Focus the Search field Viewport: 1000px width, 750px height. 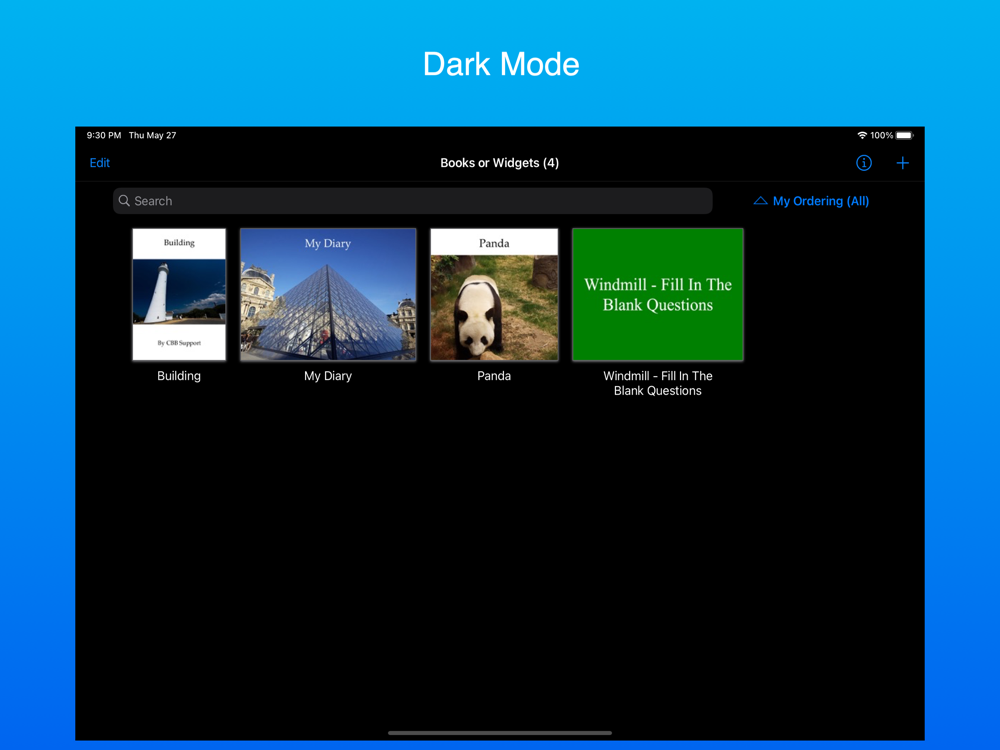pyautogui.click(x=413, y=201)
